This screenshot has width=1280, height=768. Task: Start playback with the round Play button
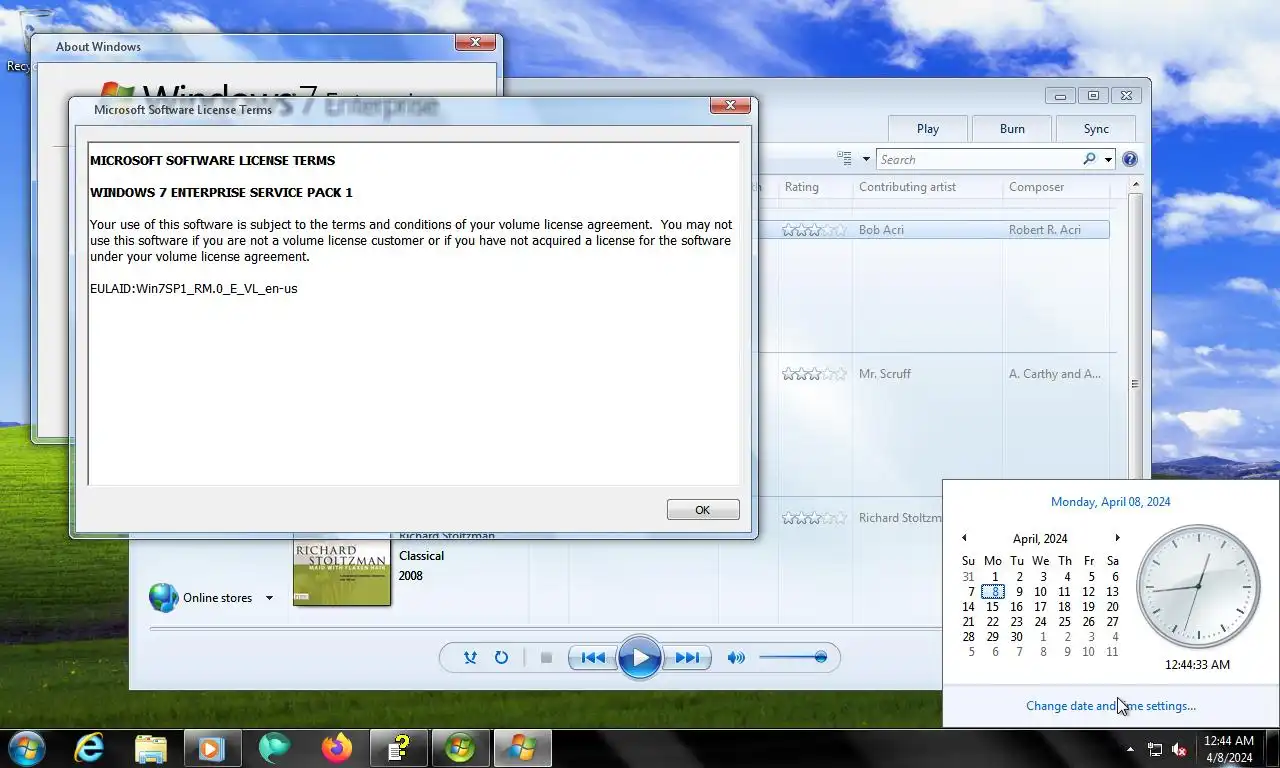tap(640, 657)
